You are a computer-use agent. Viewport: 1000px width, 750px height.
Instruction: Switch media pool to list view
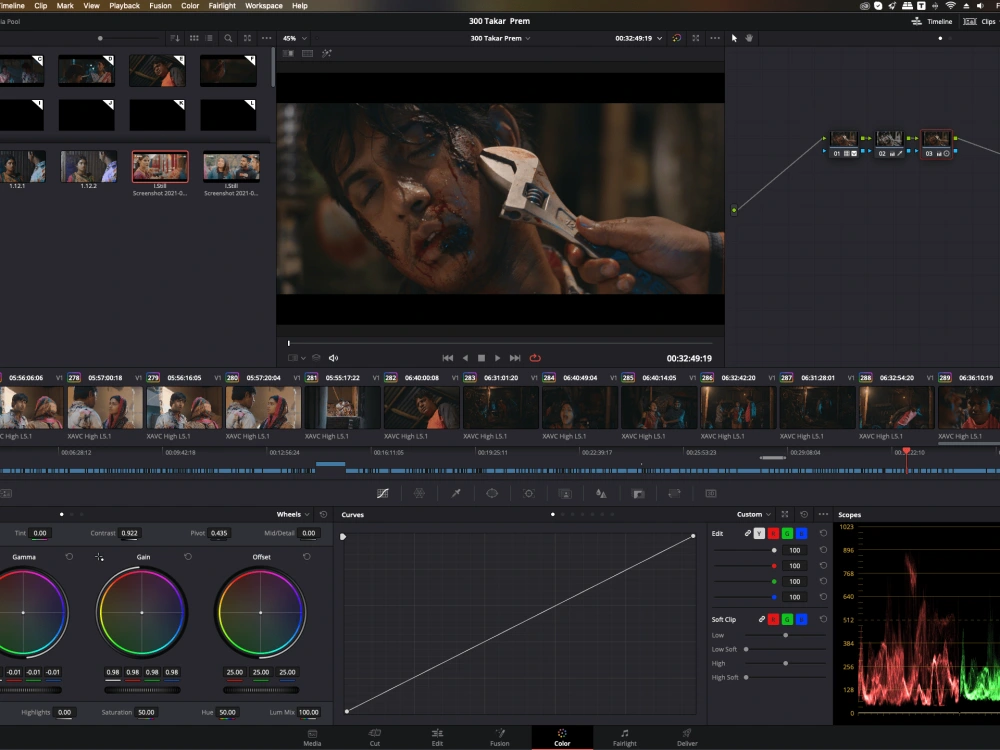coord(209,38)
